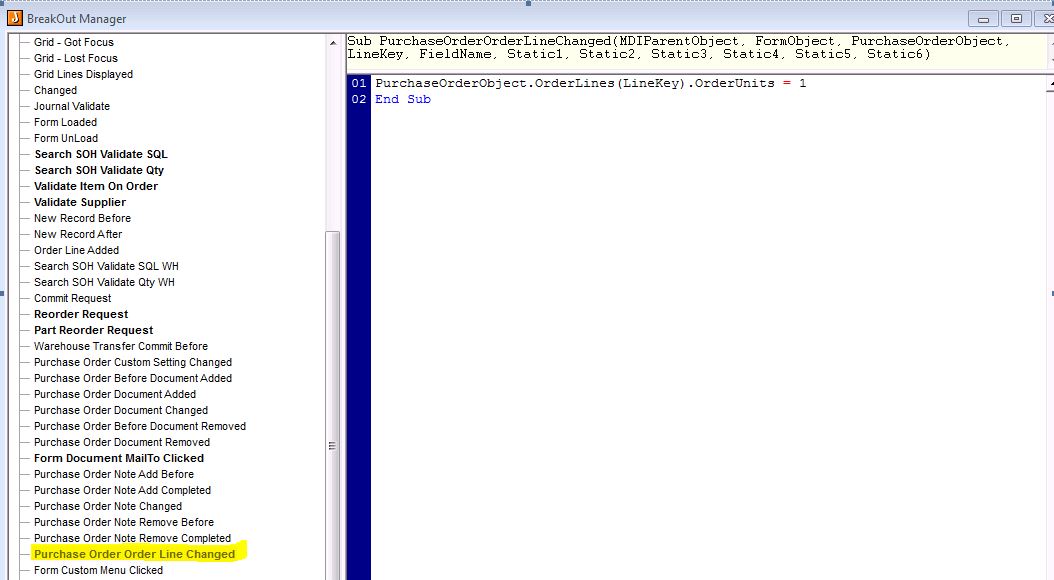Place cursor on 'End Sub' code line
The image size is (1054, 580).
click(402, 99)
